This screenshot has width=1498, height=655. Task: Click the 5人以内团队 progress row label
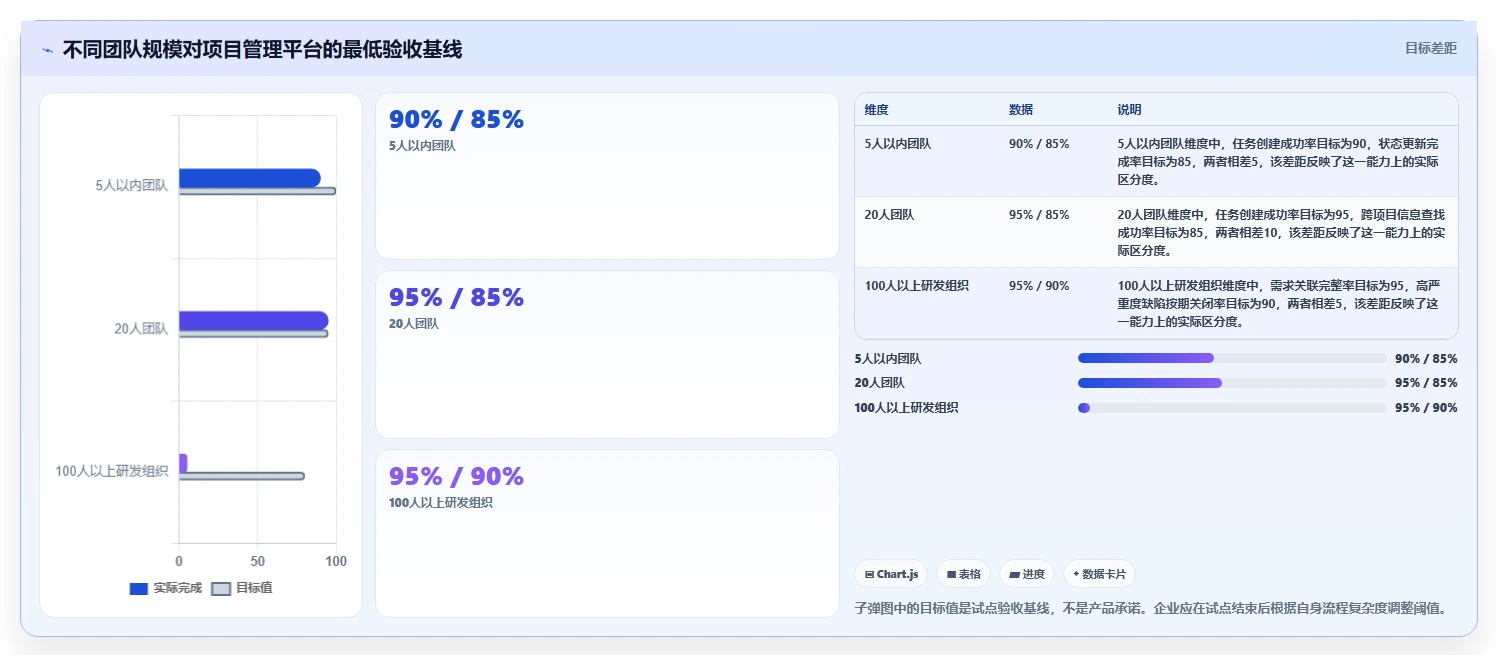click(x=888, y=358)
